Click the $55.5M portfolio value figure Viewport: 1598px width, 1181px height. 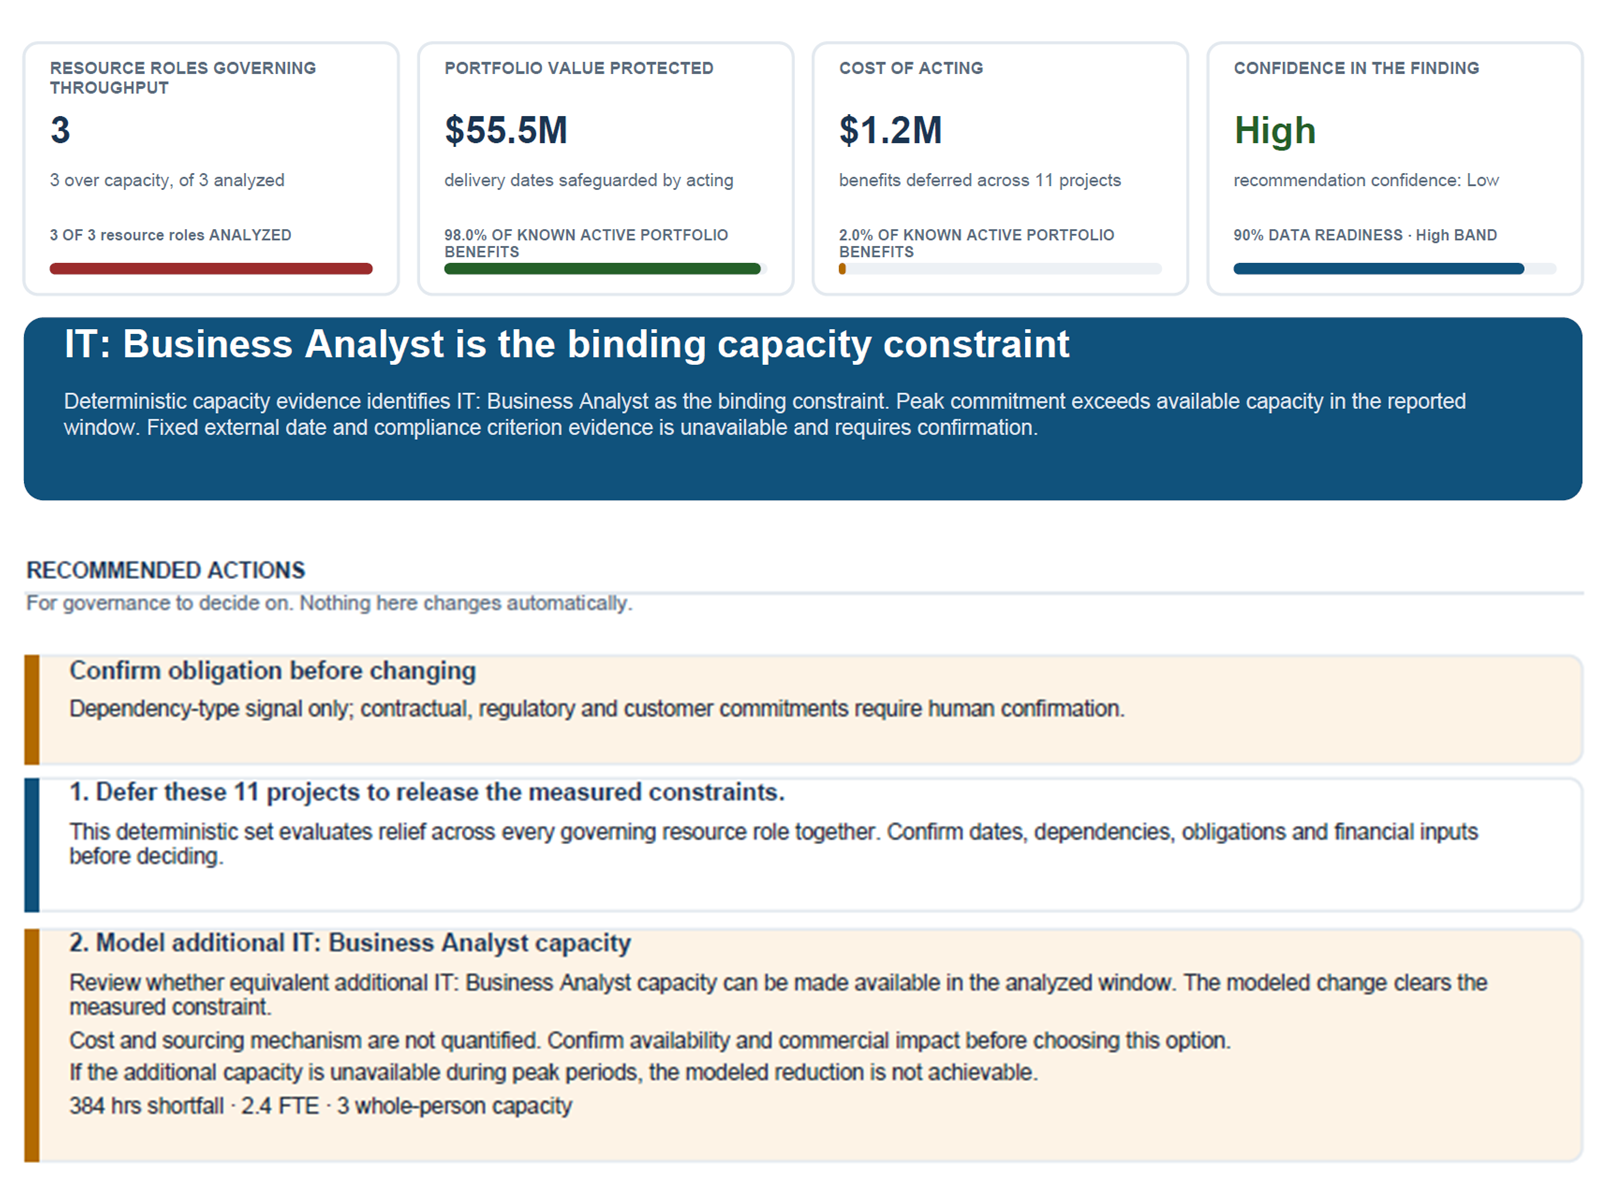[506, 130]
